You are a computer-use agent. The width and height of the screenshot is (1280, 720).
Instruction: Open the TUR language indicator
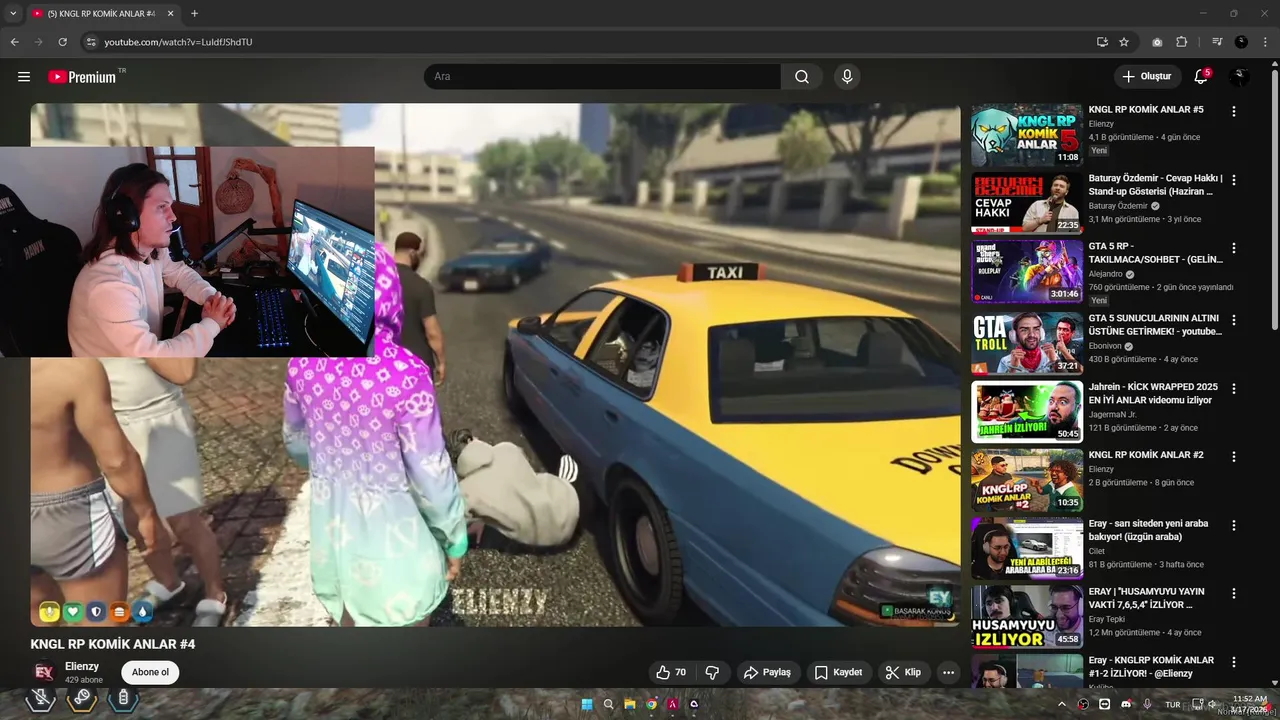pyautogui.click(x=1173, y=704)
